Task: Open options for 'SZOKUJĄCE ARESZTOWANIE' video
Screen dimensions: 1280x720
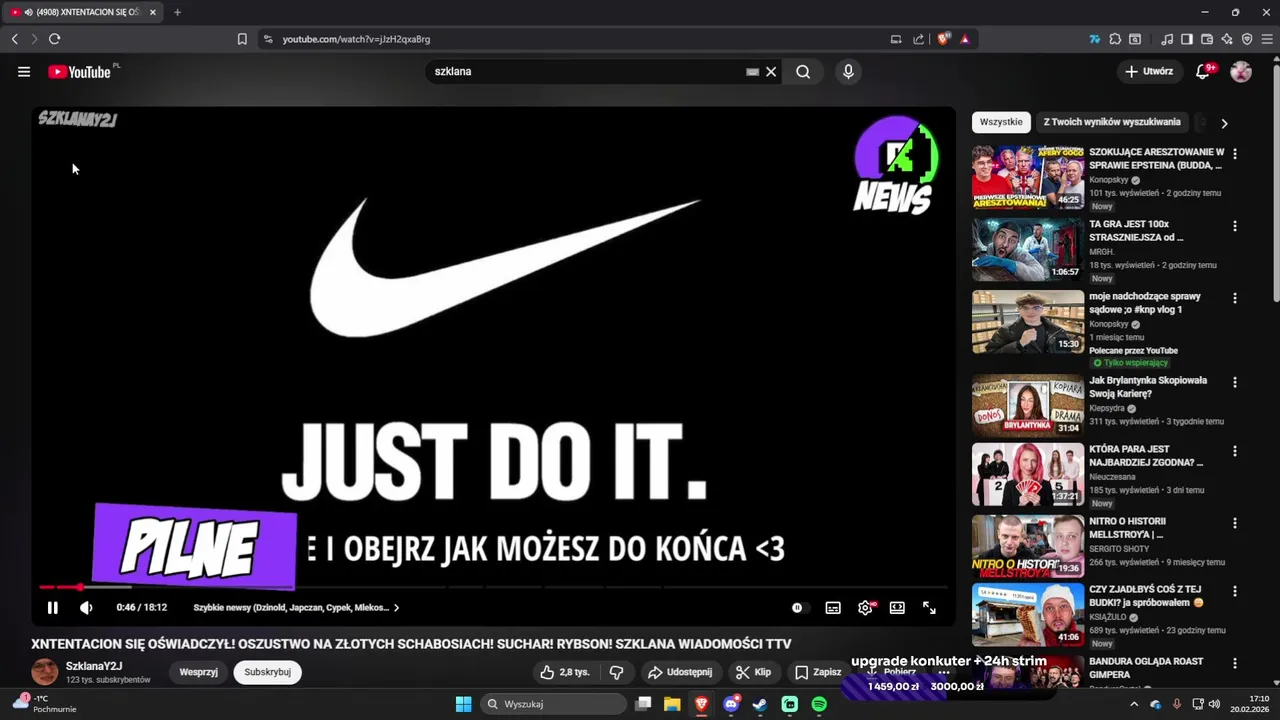Action: tap(1235, 154)
